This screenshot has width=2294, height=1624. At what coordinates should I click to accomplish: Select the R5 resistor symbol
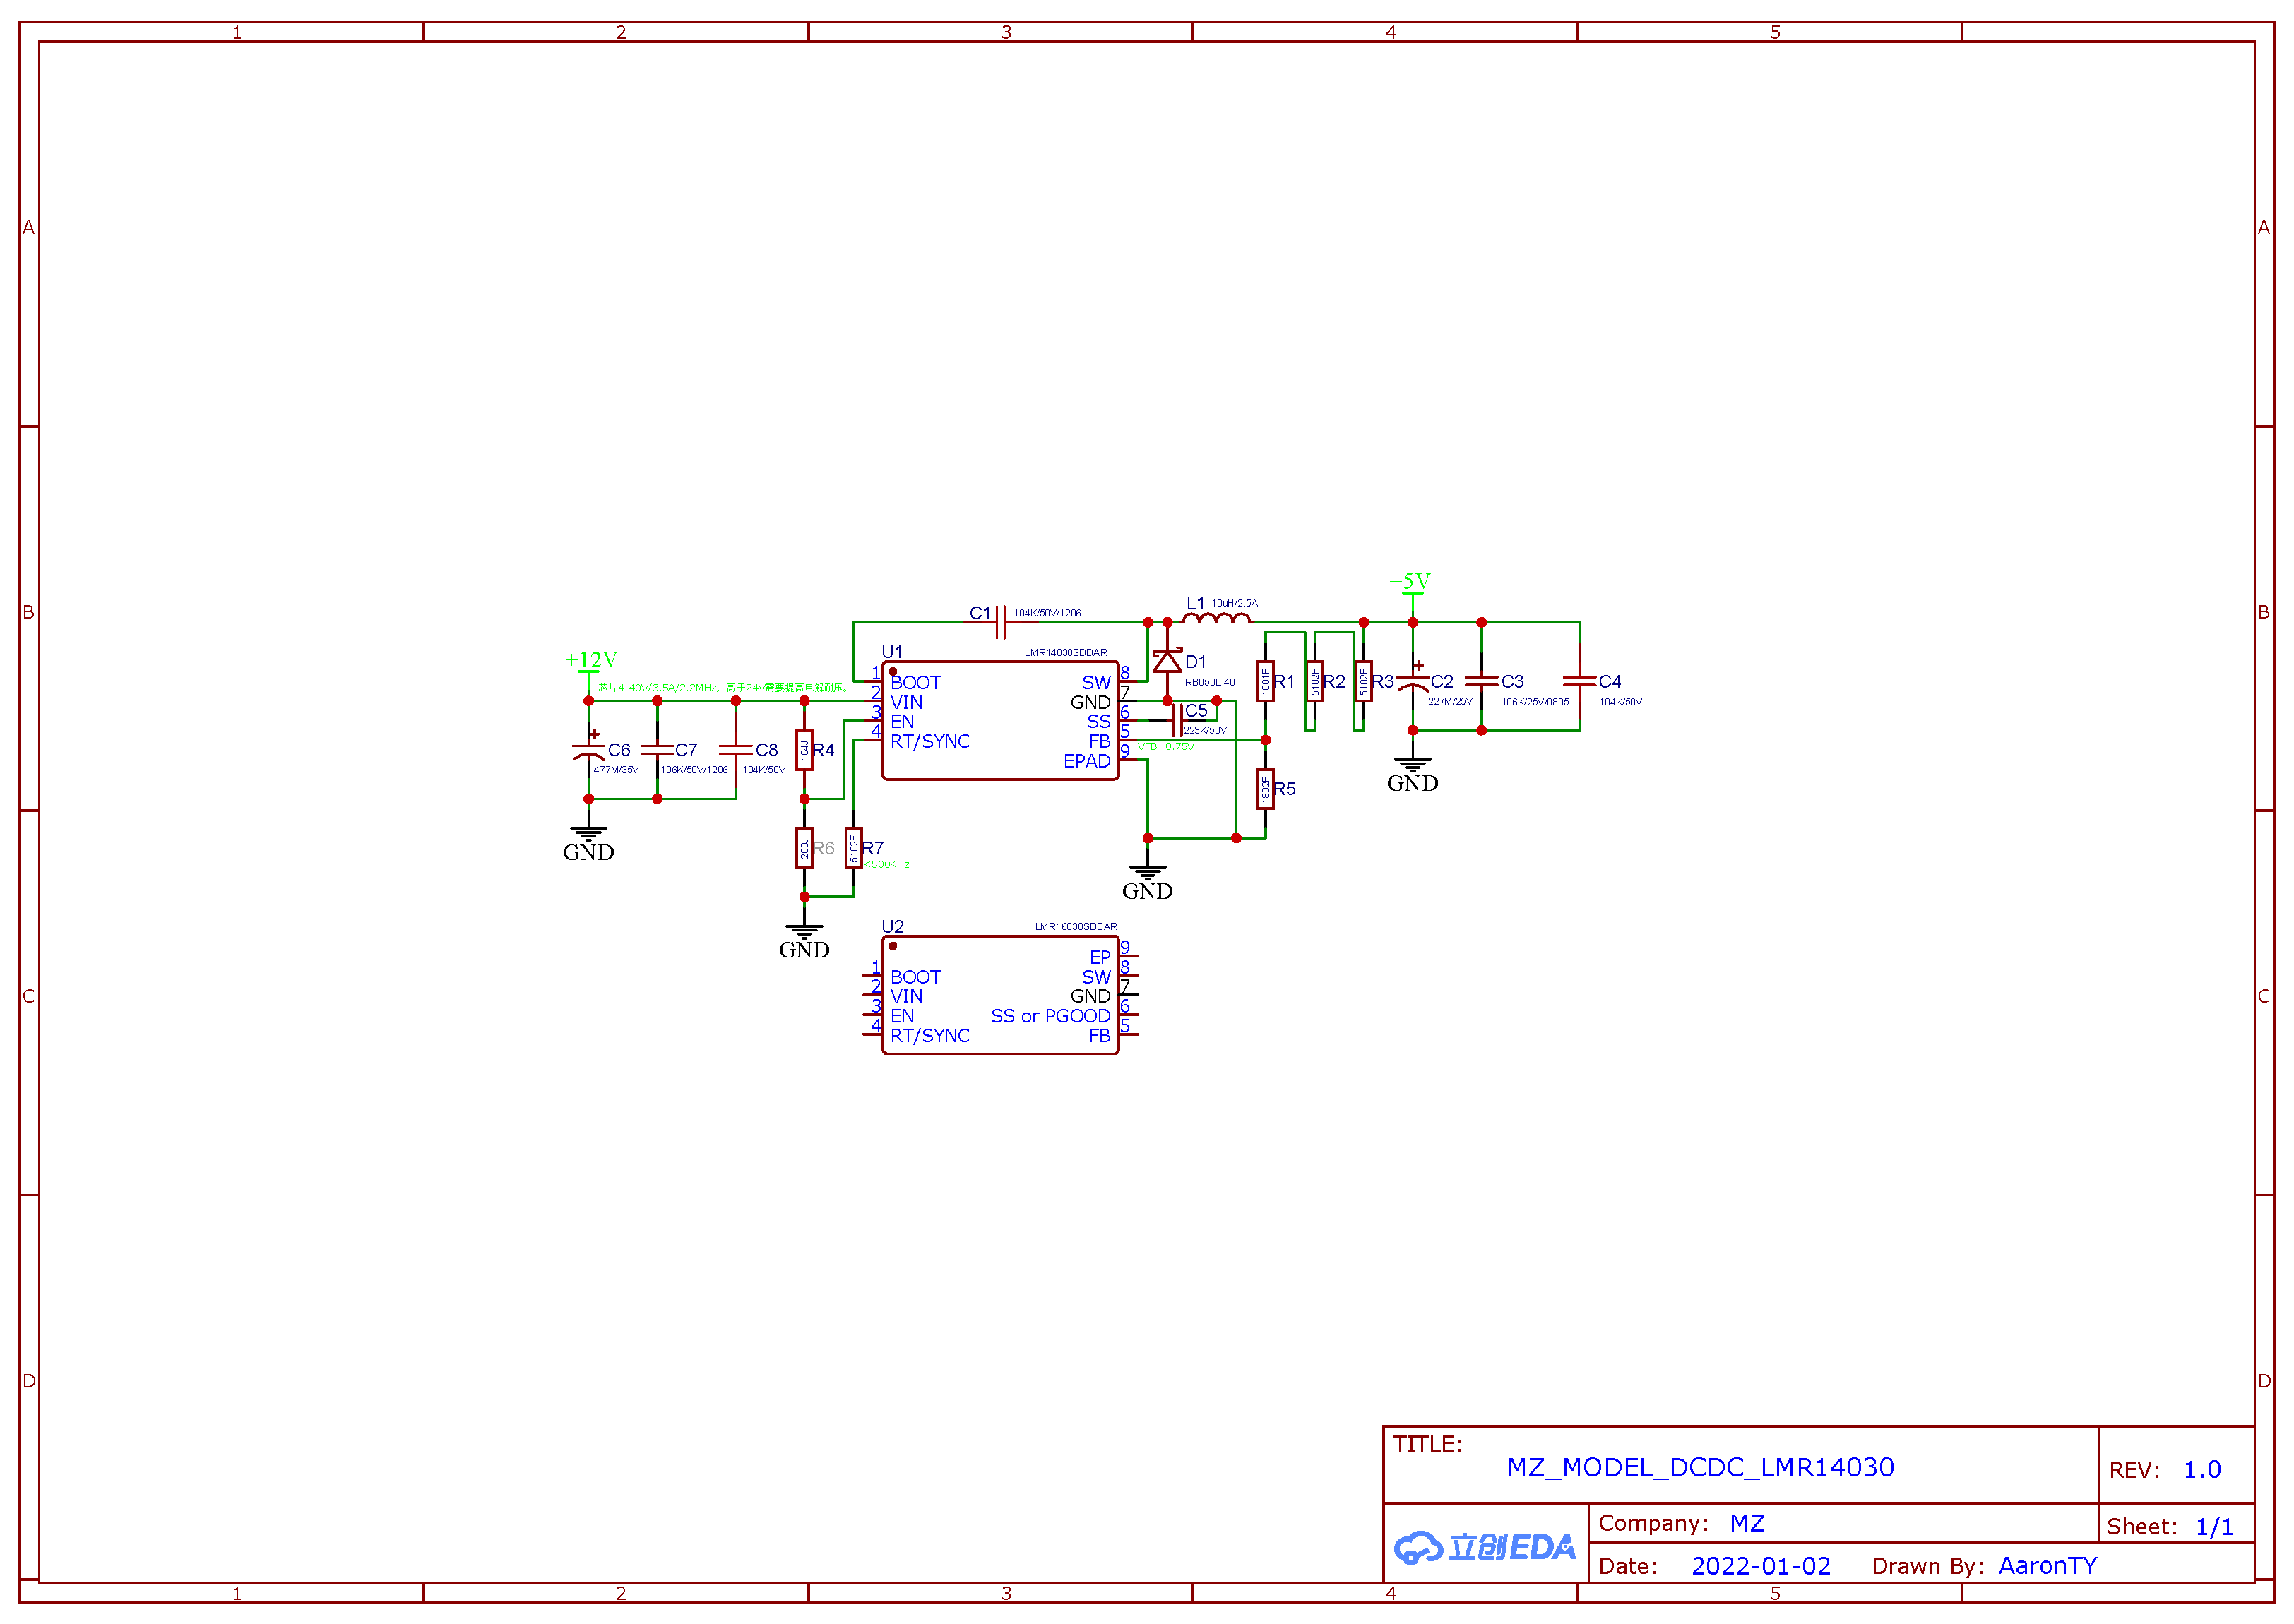[x=1265, y=789]
